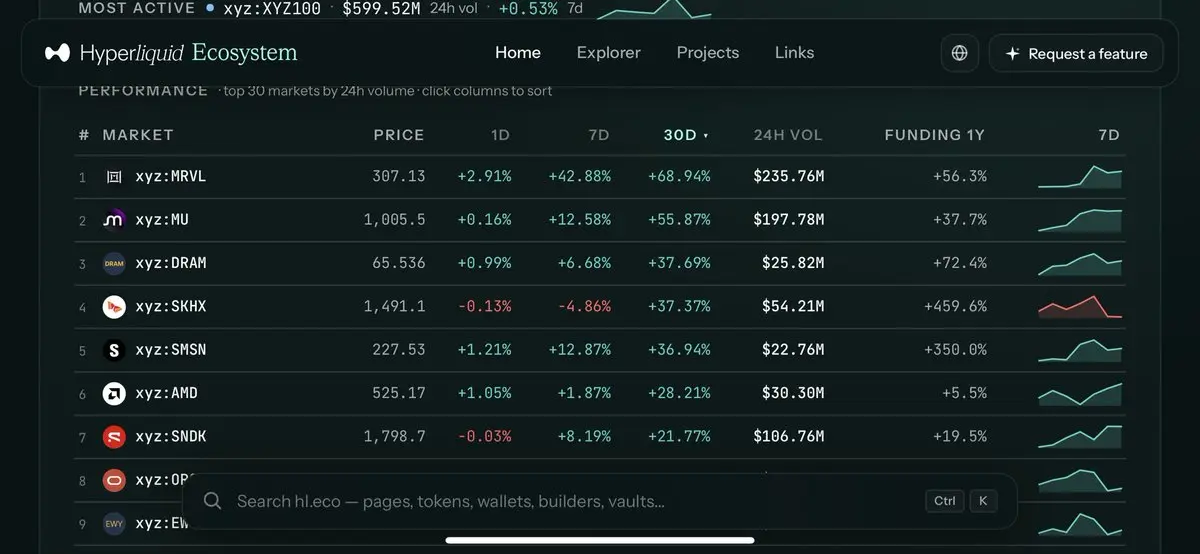Image resolution: width=1200 pixels, height=554 pixels.
Task: Sort table by PRICE column header
Action: [399, 135]
